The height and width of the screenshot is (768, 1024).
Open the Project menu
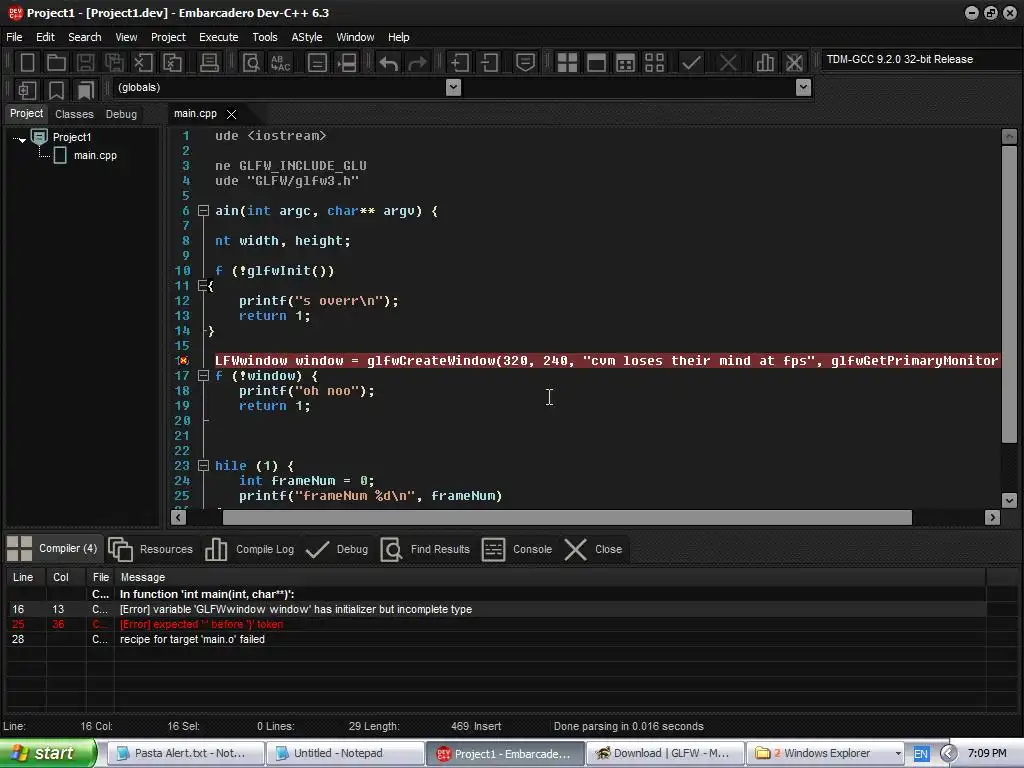coord(168,37)
